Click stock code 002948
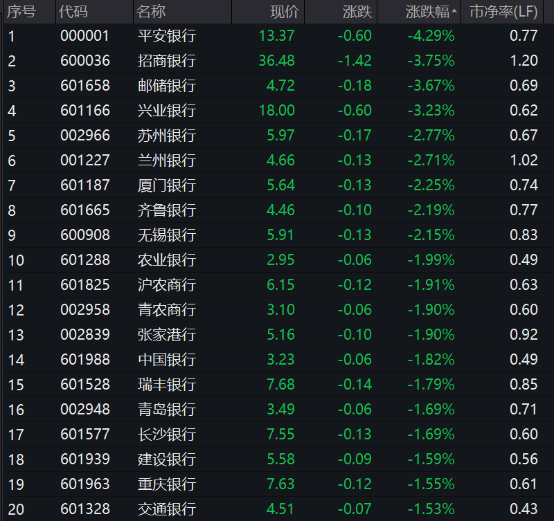Image resolution: width=554 pixels, height=522 pixels. 85,410
